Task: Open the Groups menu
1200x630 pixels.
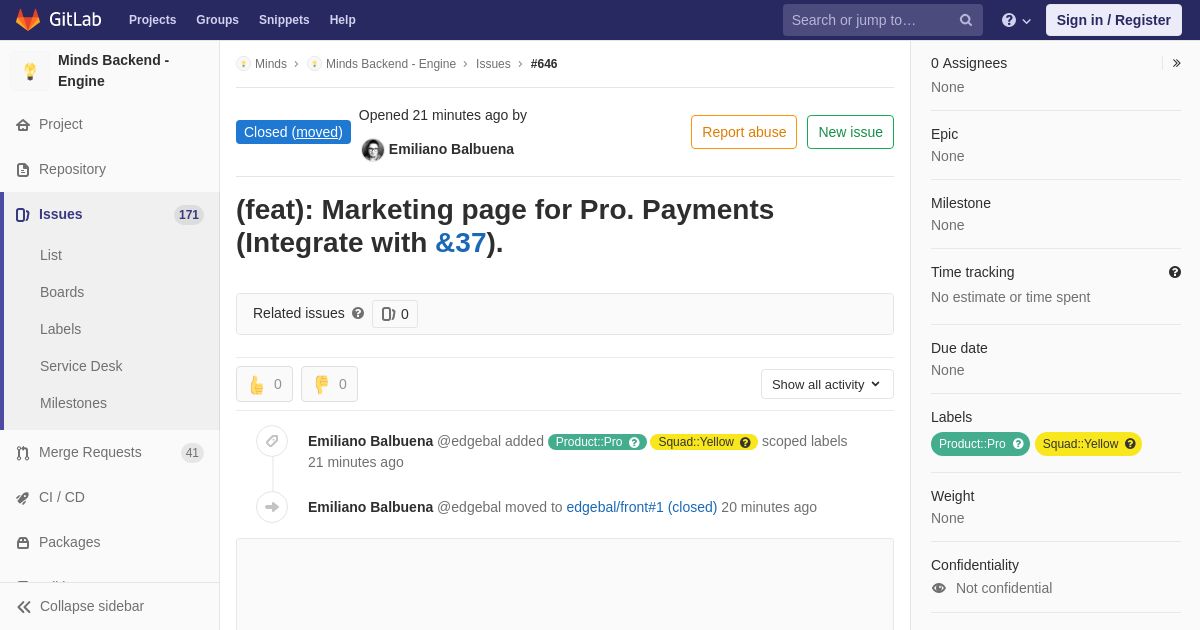Action: [x=217, y=20]
